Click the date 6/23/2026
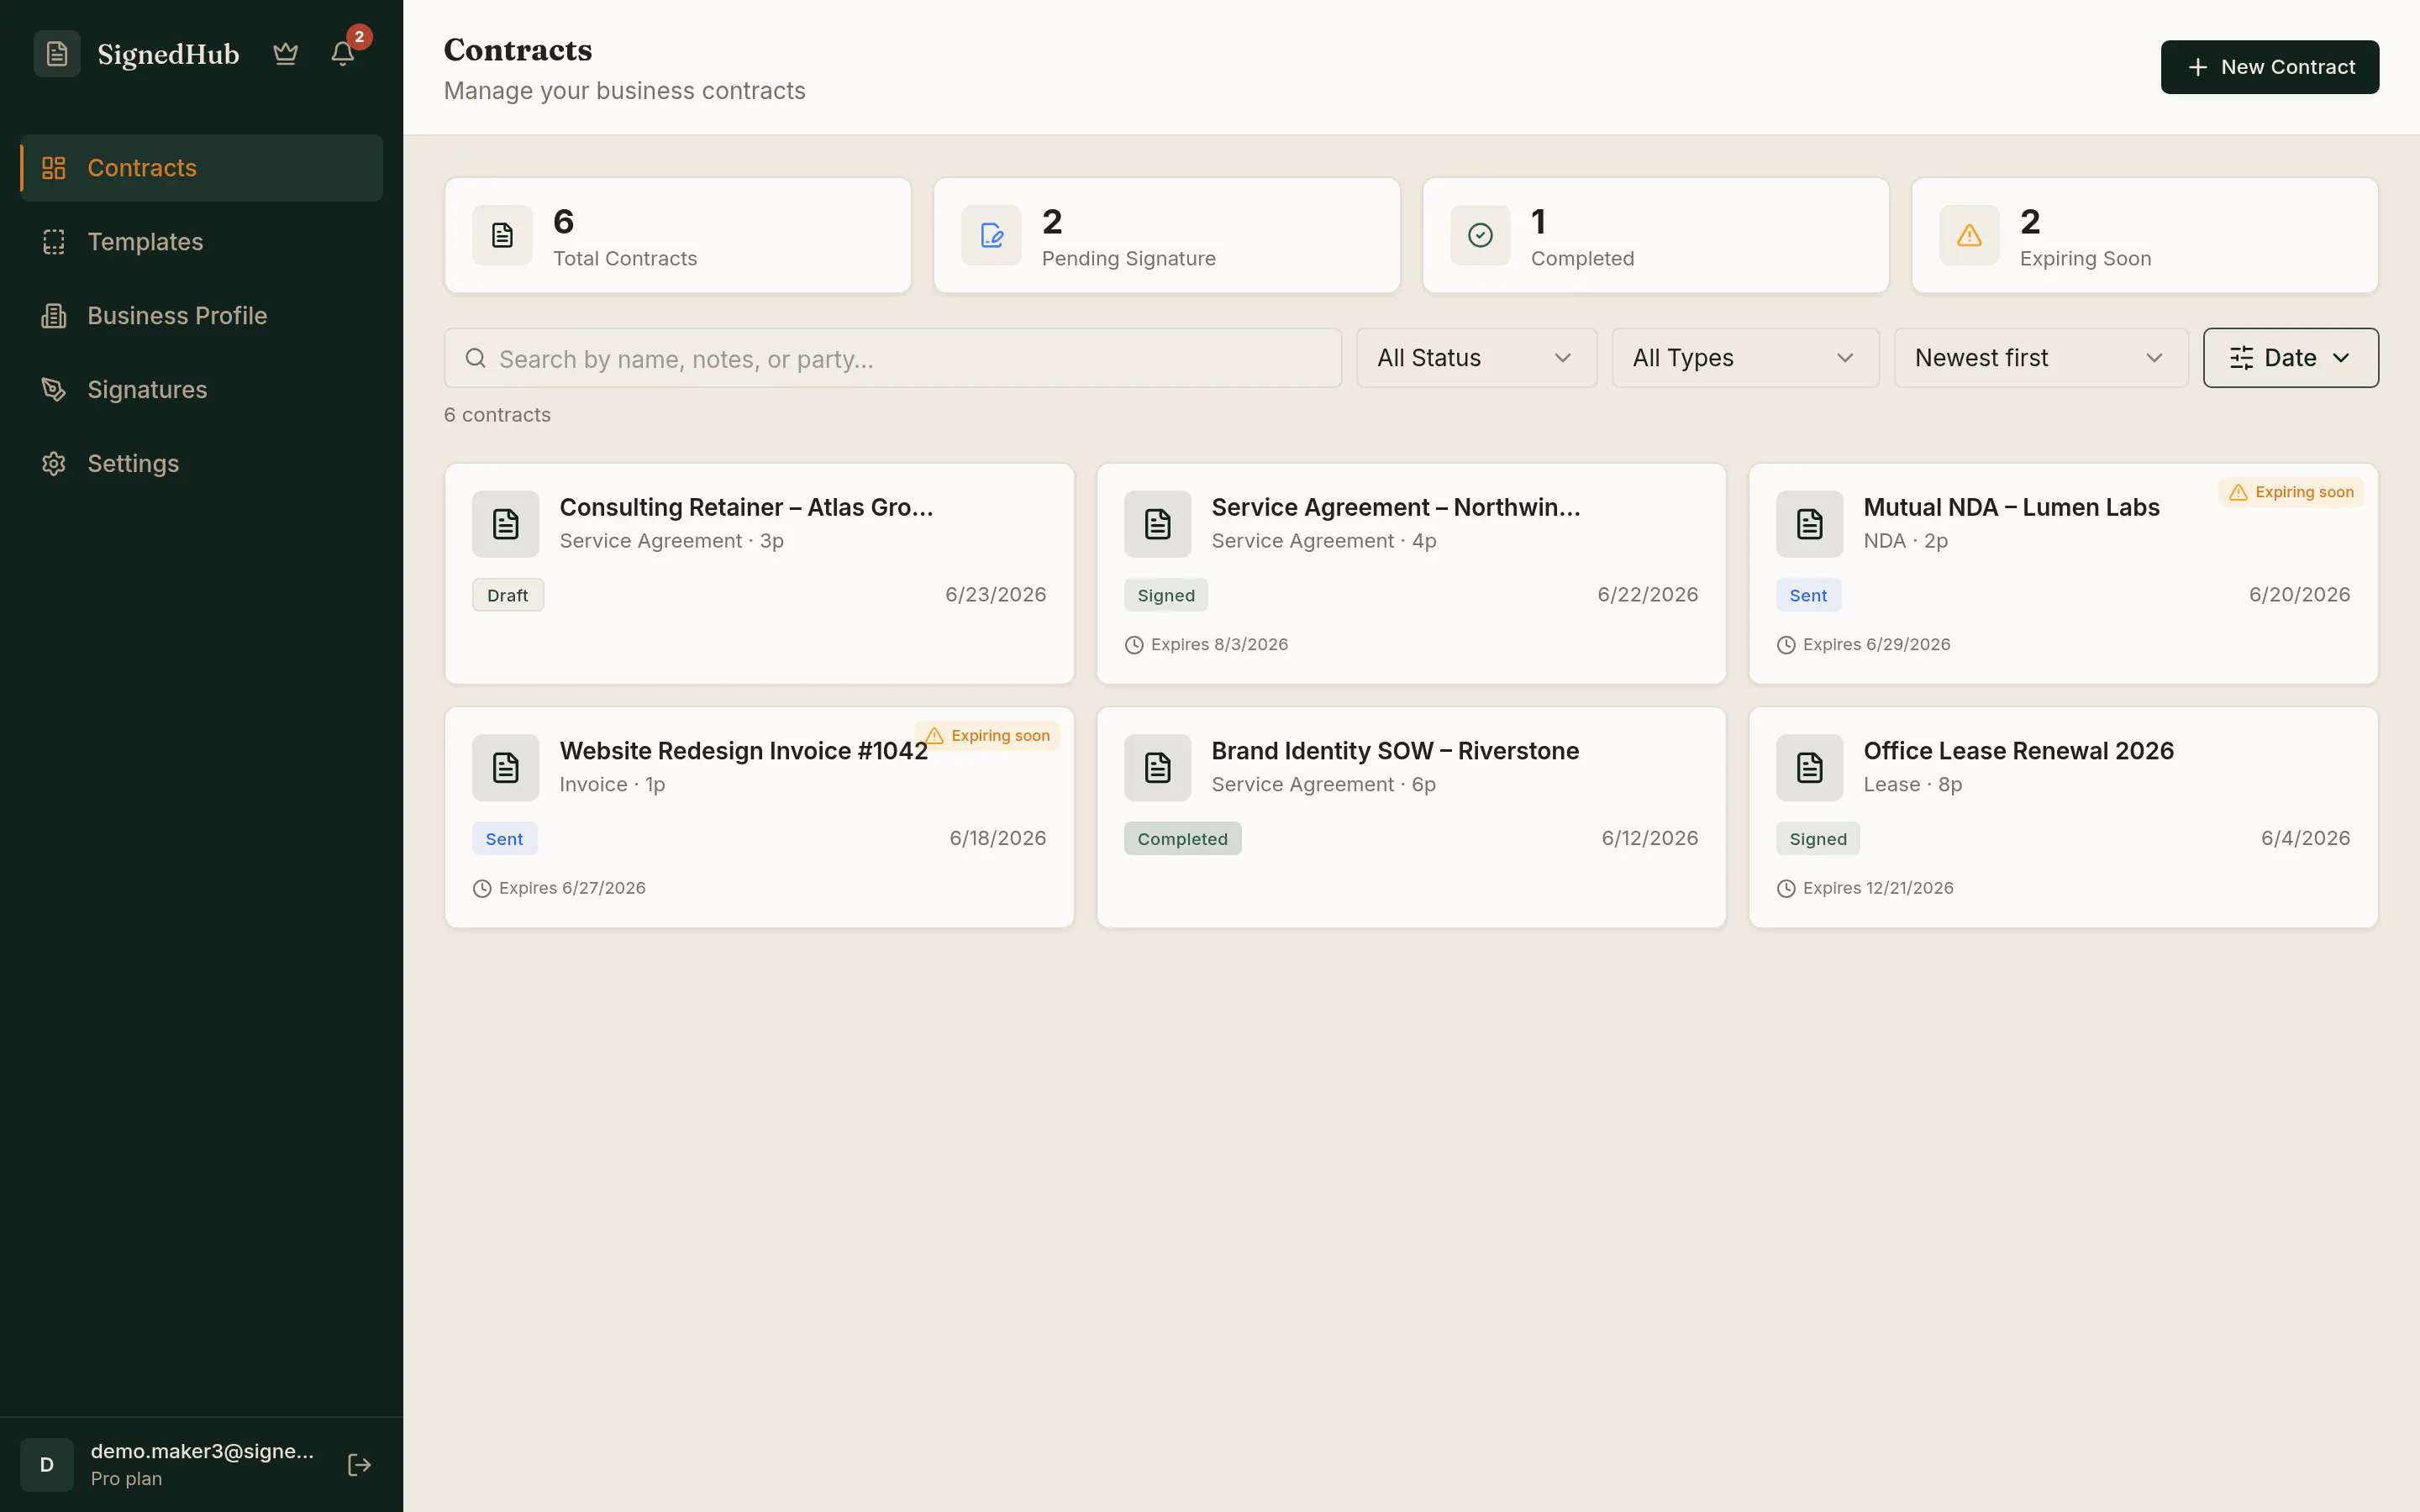This screenshot has width=2420, height=1512. click(x=996, y=595)
